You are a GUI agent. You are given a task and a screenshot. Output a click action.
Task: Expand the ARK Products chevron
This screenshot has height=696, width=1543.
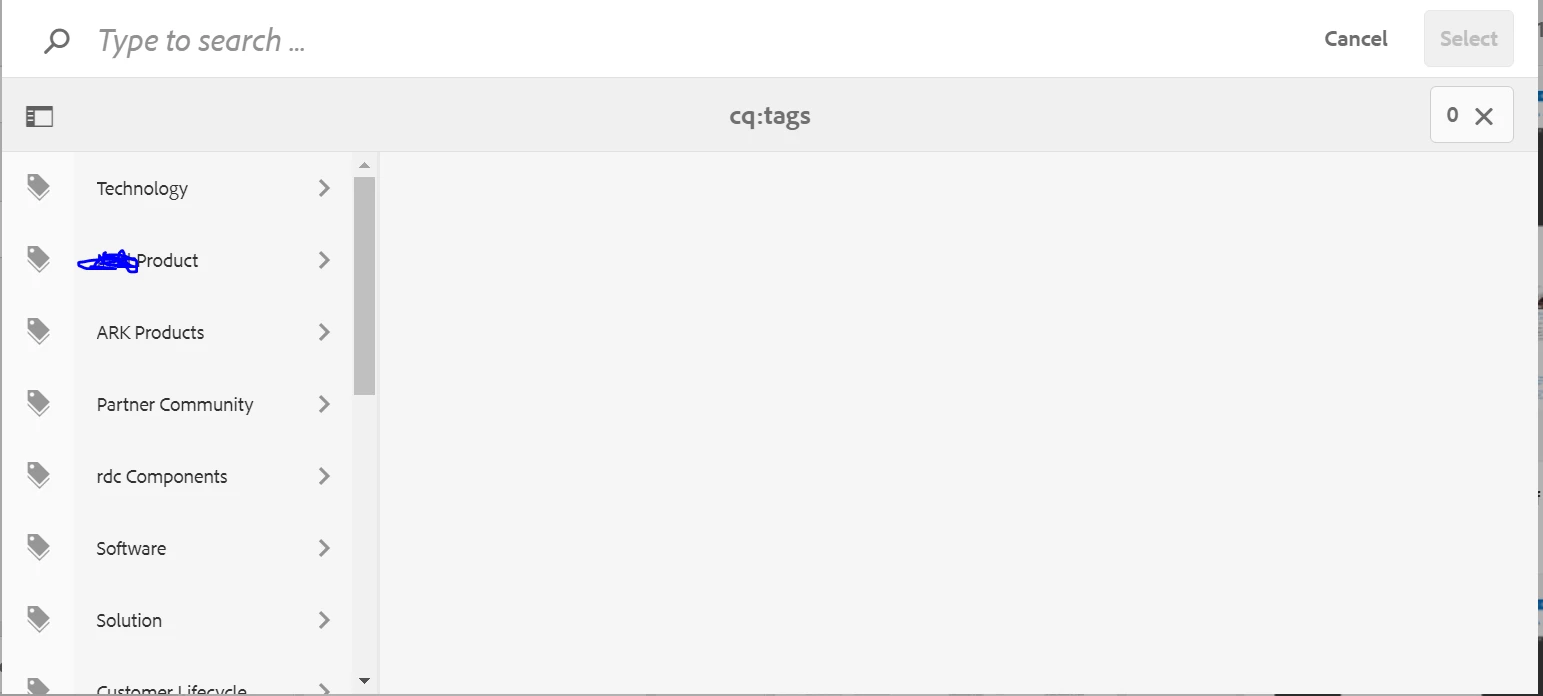[324, 332]
